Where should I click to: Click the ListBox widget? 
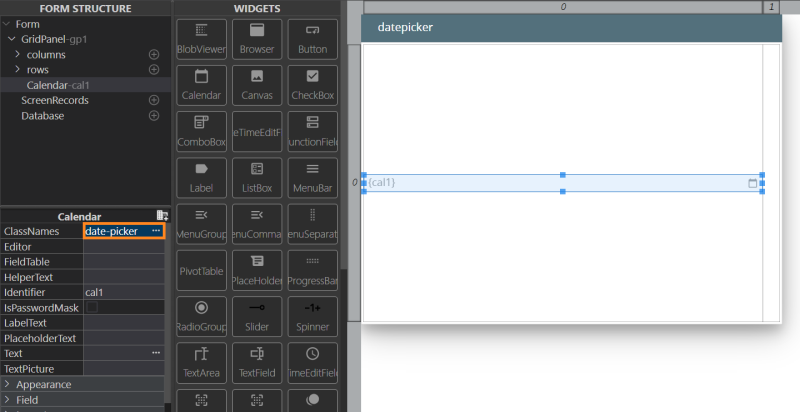(257, 176)
